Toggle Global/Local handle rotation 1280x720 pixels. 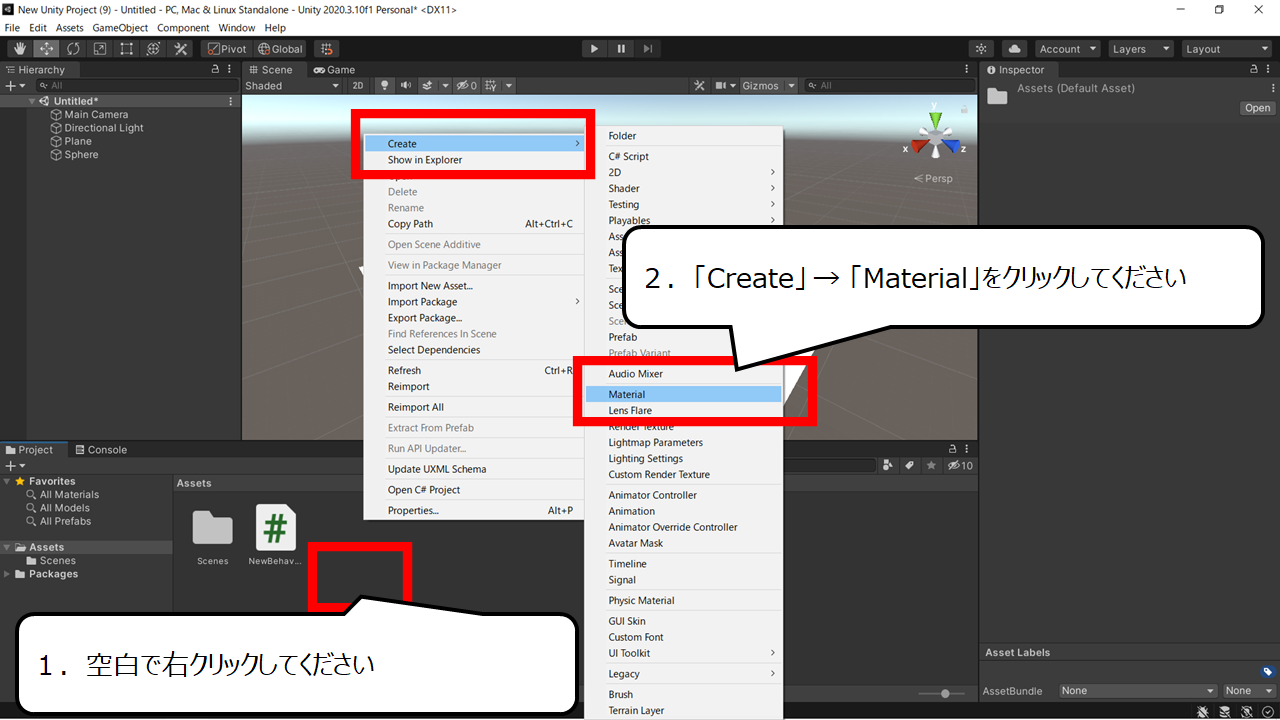coord(280,49)
